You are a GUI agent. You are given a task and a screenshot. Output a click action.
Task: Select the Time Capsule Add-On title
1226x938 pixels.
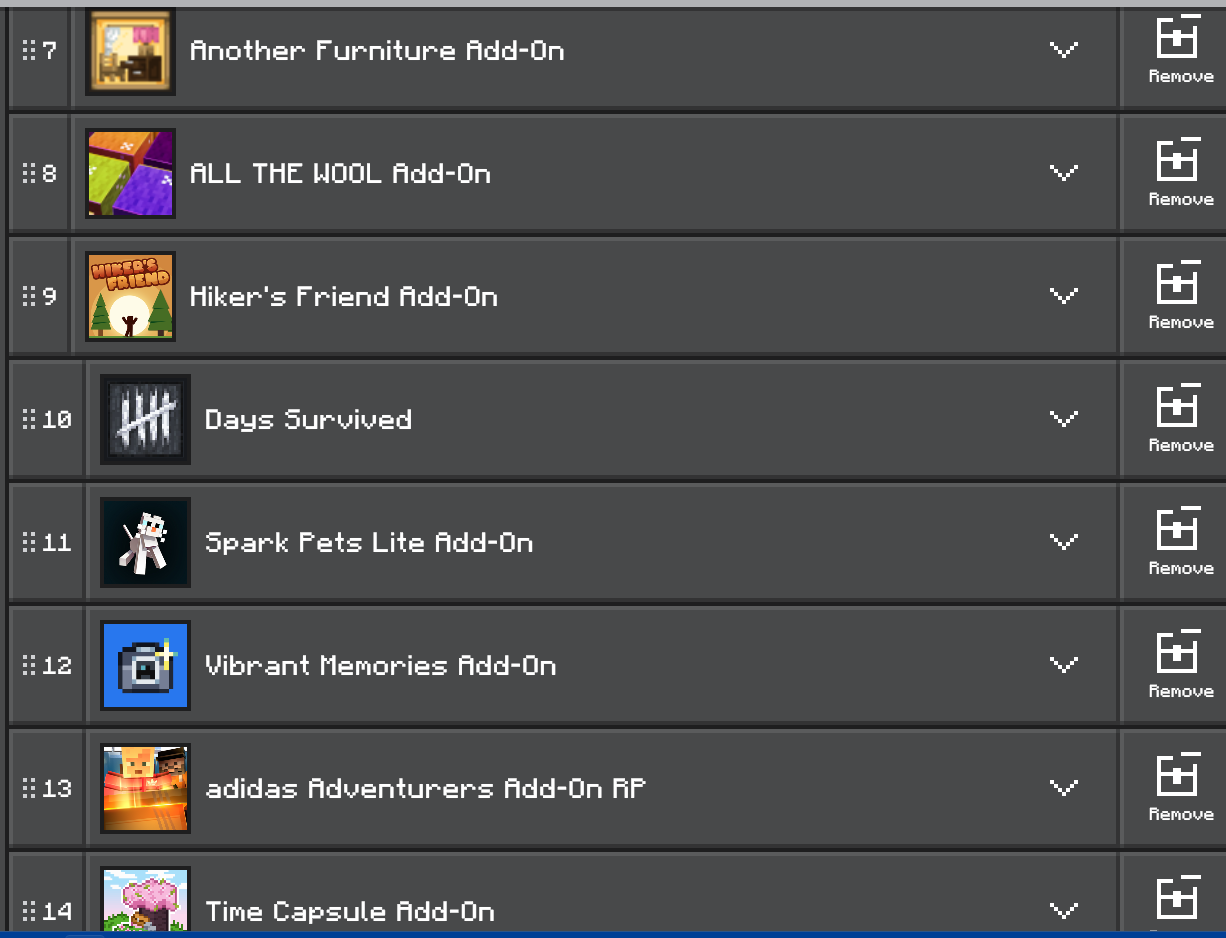click(350, 911)
